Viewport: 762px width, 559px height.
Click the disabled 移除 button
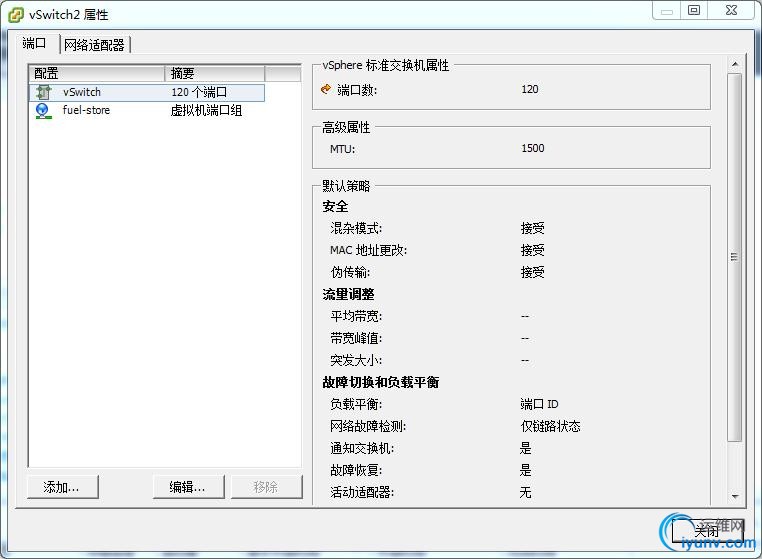[x=266, y=487]
